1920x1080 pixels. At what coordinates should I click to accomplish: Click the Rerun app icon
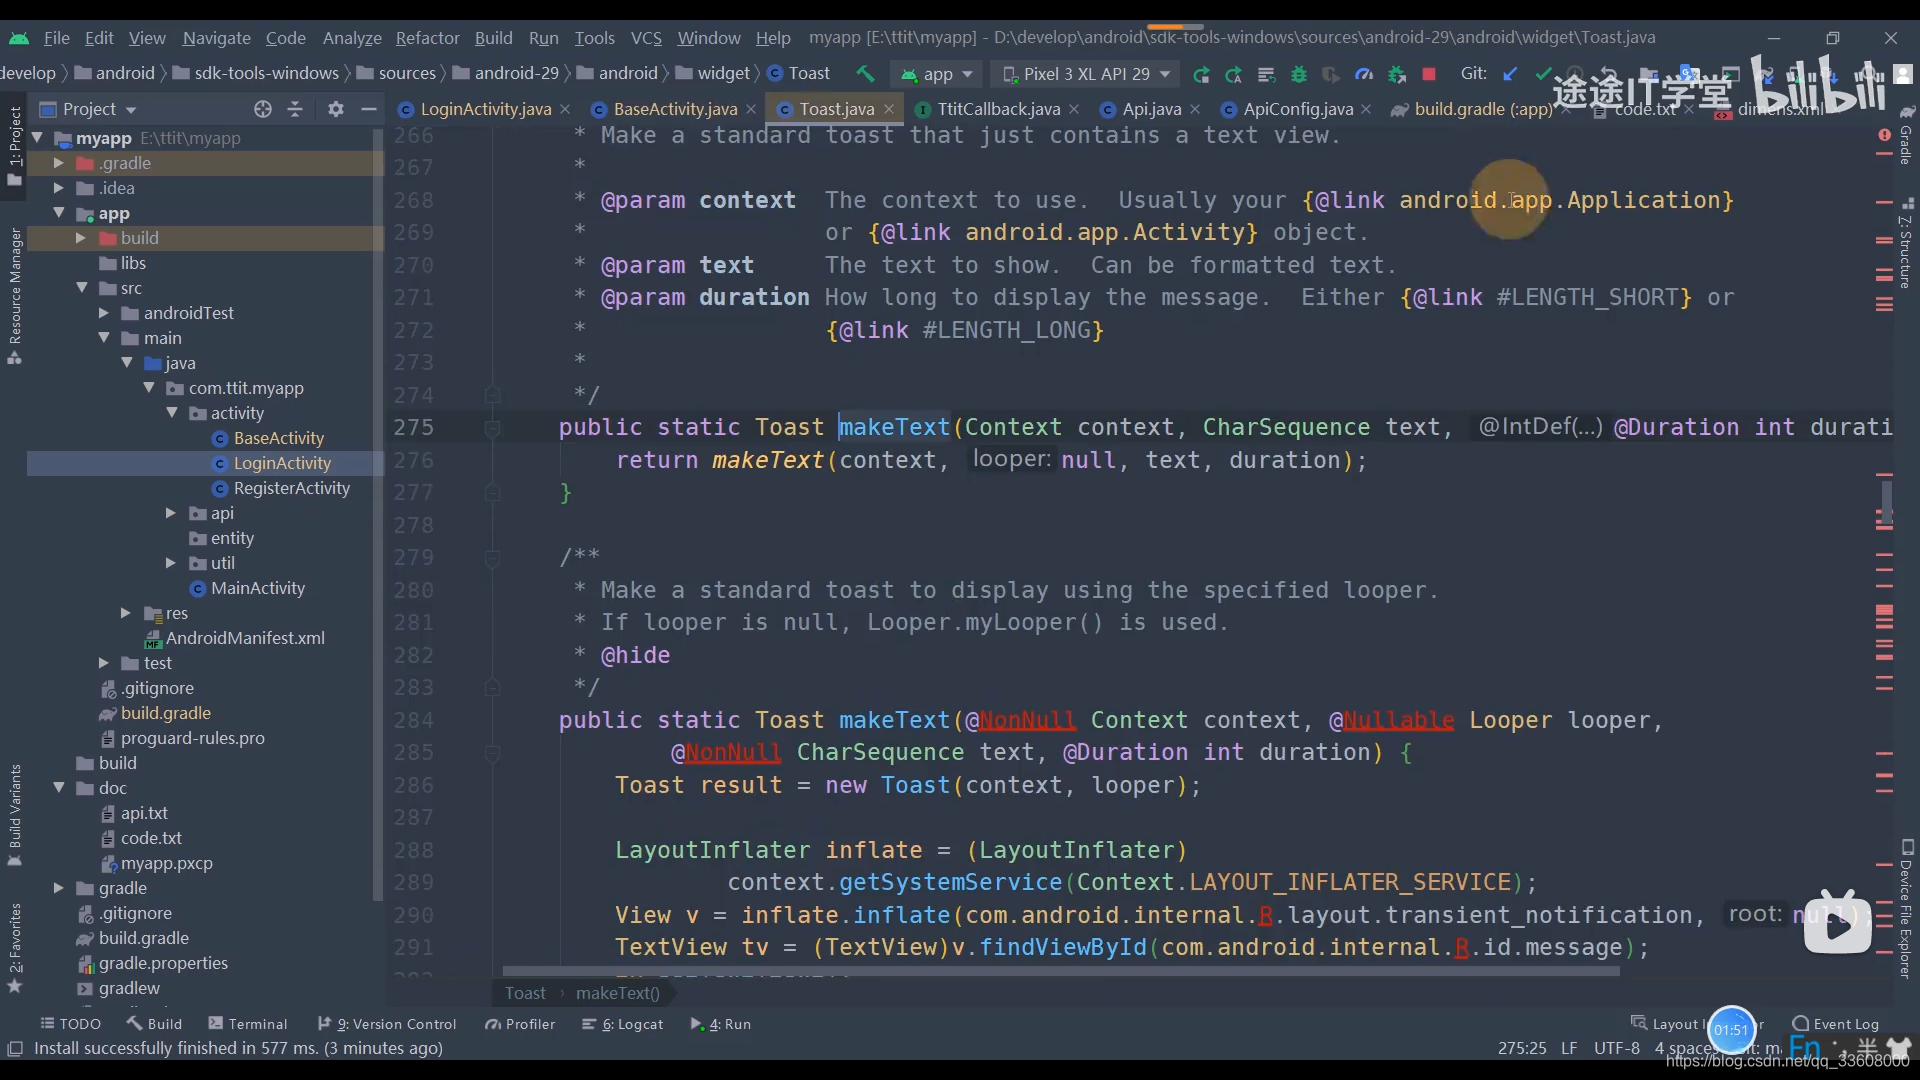coord(1201,74)
